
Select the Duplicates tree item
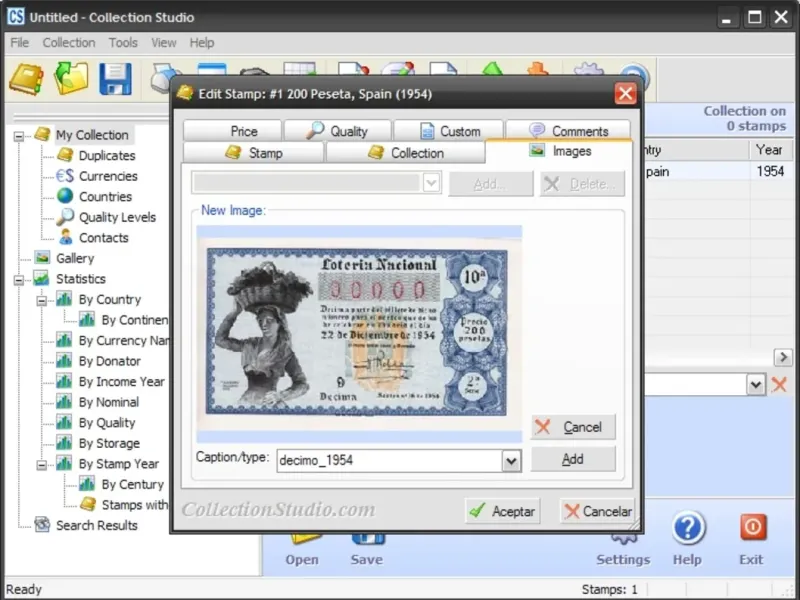click(107, 156)
